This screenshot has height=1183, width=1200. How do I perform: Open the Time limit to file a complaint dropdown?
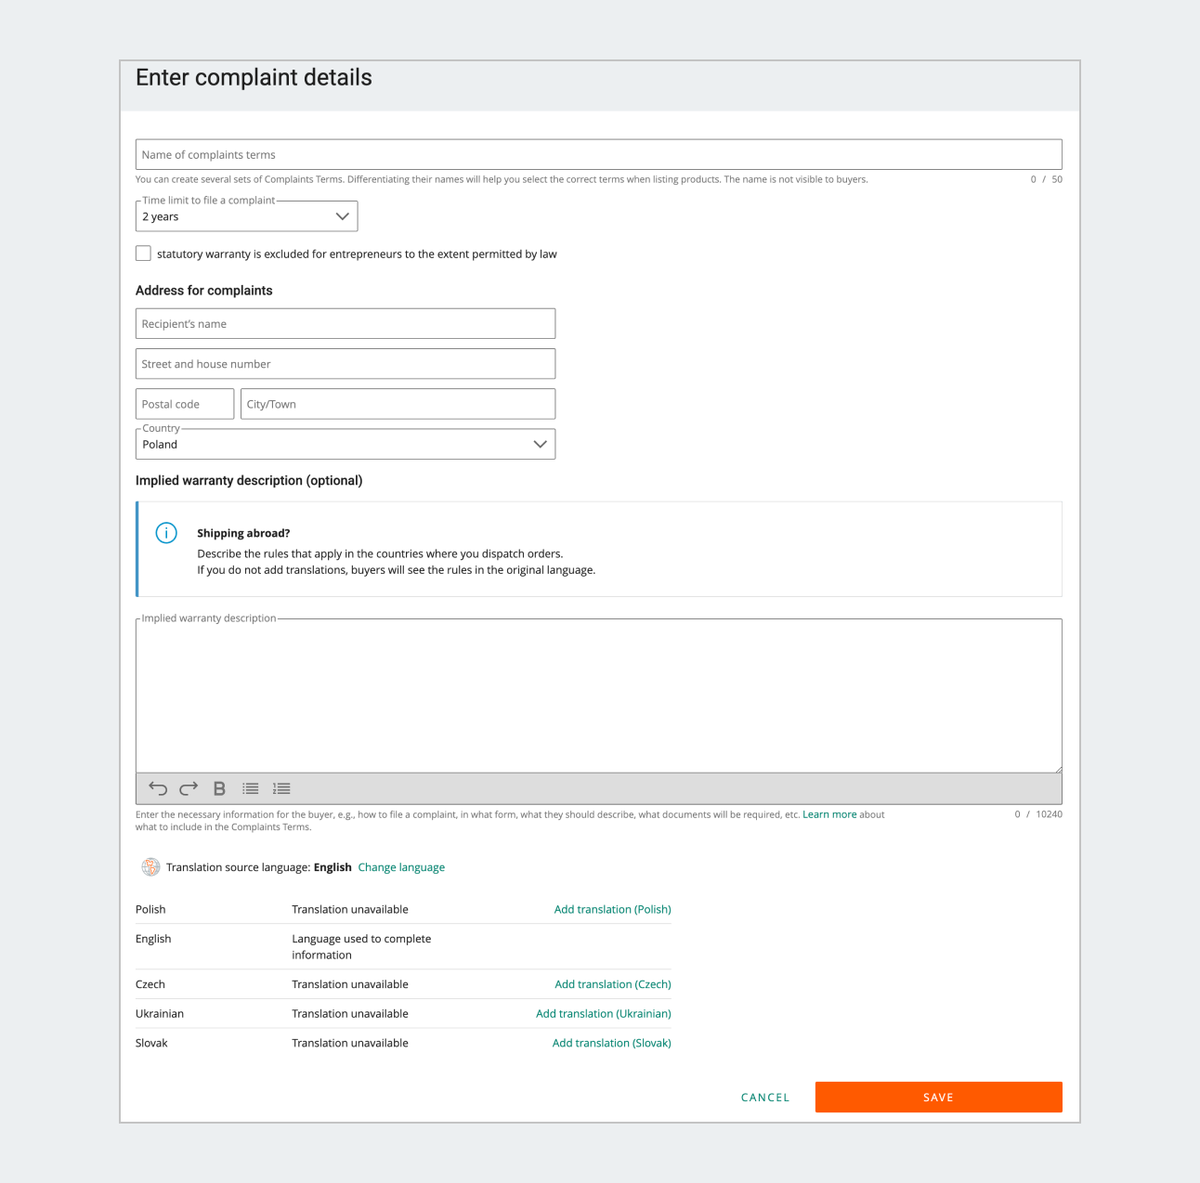(x=246, y=216)
